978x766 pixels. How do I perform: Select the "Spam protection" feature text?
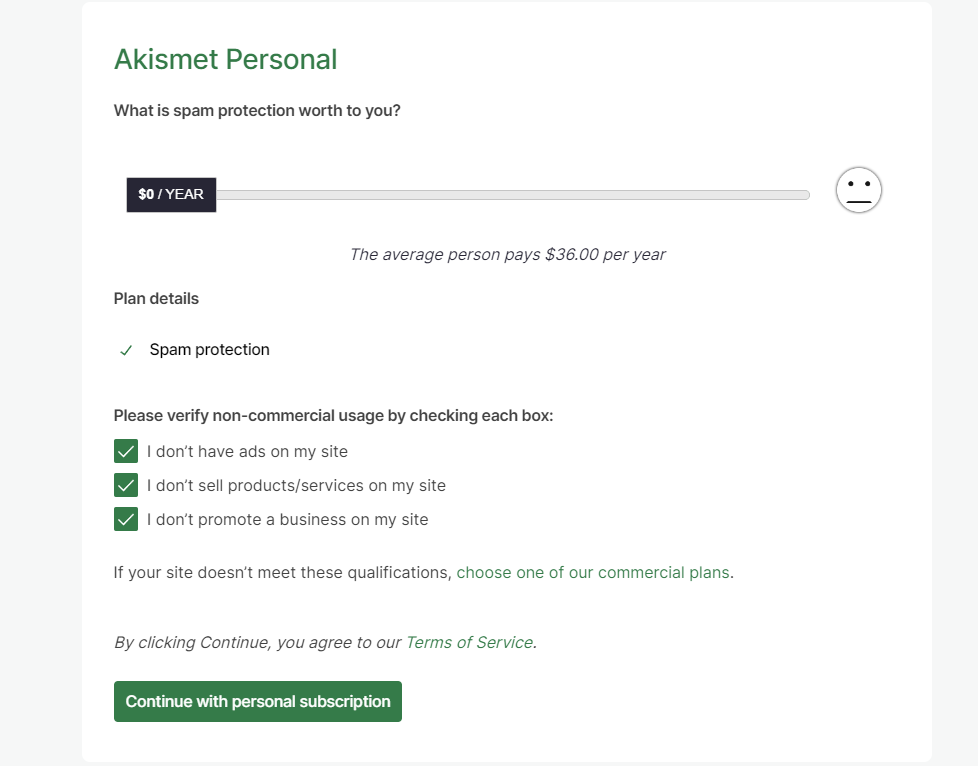(x=210, y=350)
